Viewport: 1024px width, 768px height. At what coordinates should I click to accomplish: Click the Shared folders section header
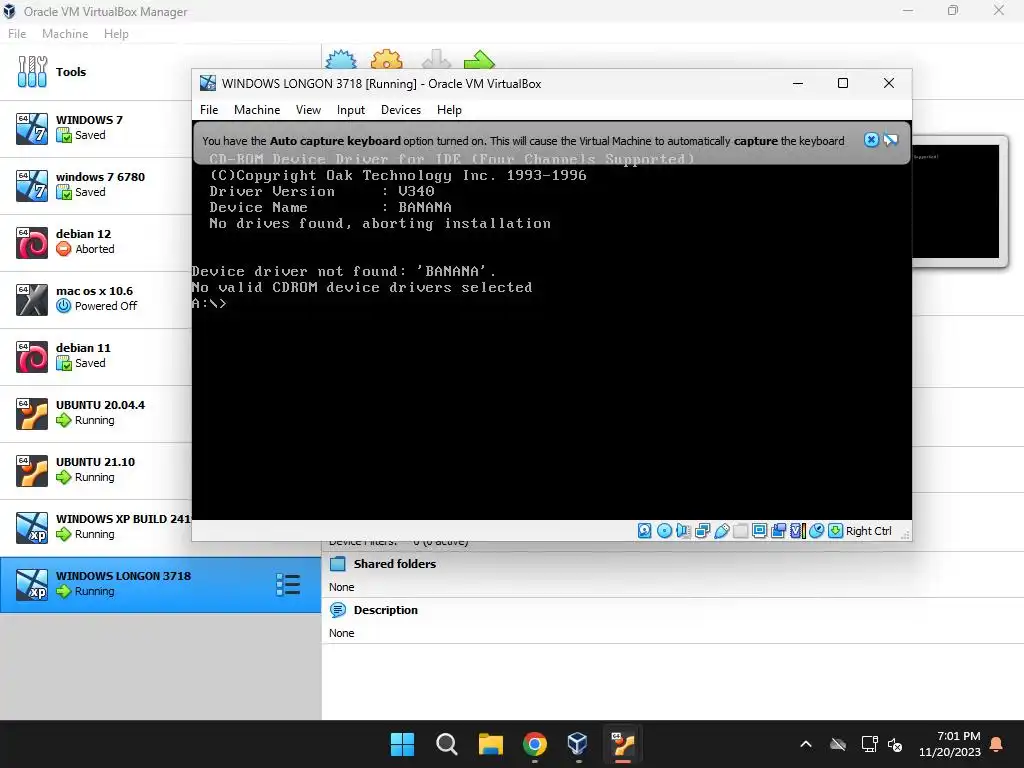(394, 564)
